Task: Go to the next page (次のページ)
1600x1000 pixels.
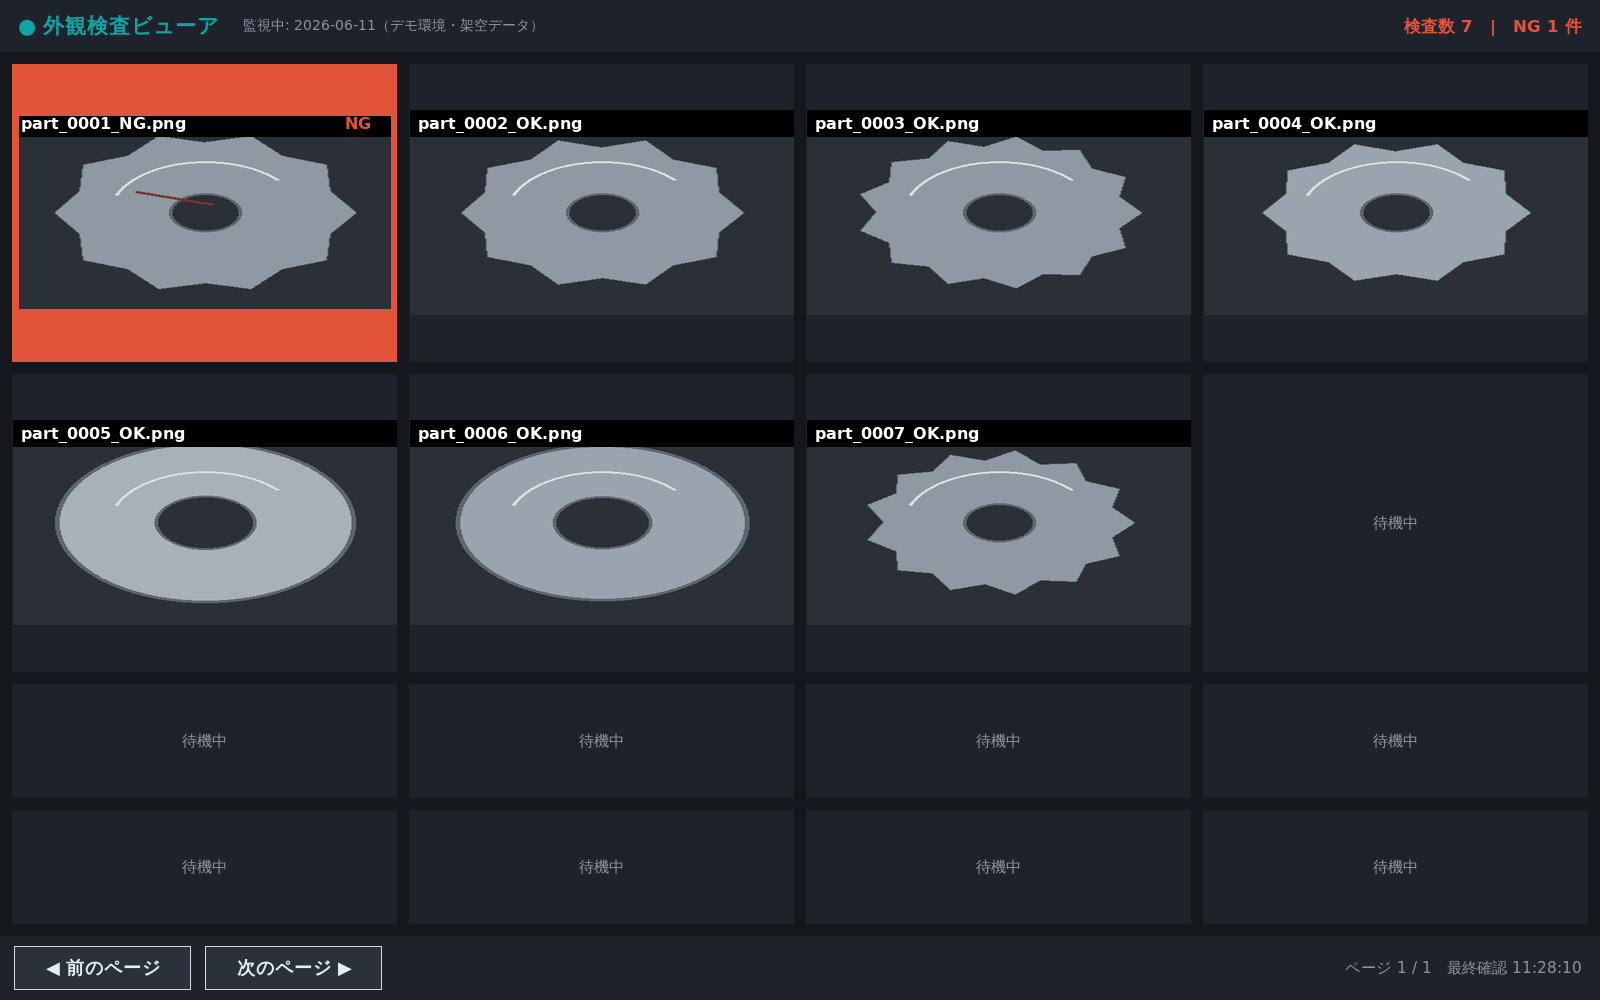Action: pos(293,968)
